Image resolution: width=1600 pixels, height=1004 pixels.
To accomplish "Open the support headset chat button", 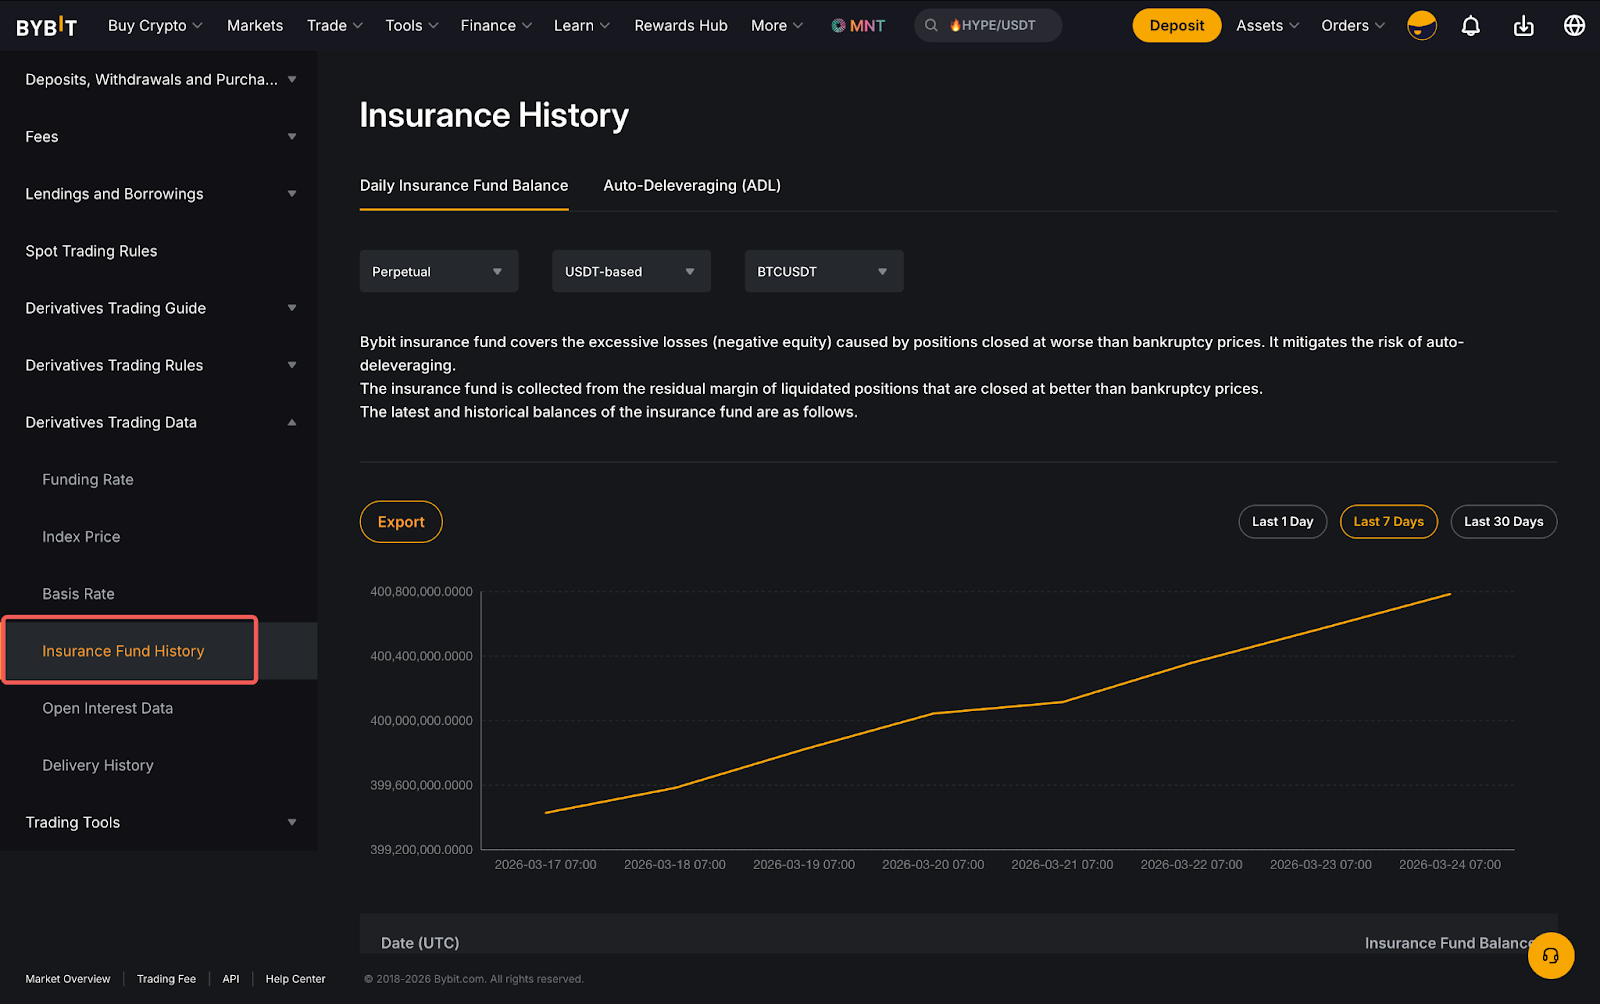I will 1550,956.
